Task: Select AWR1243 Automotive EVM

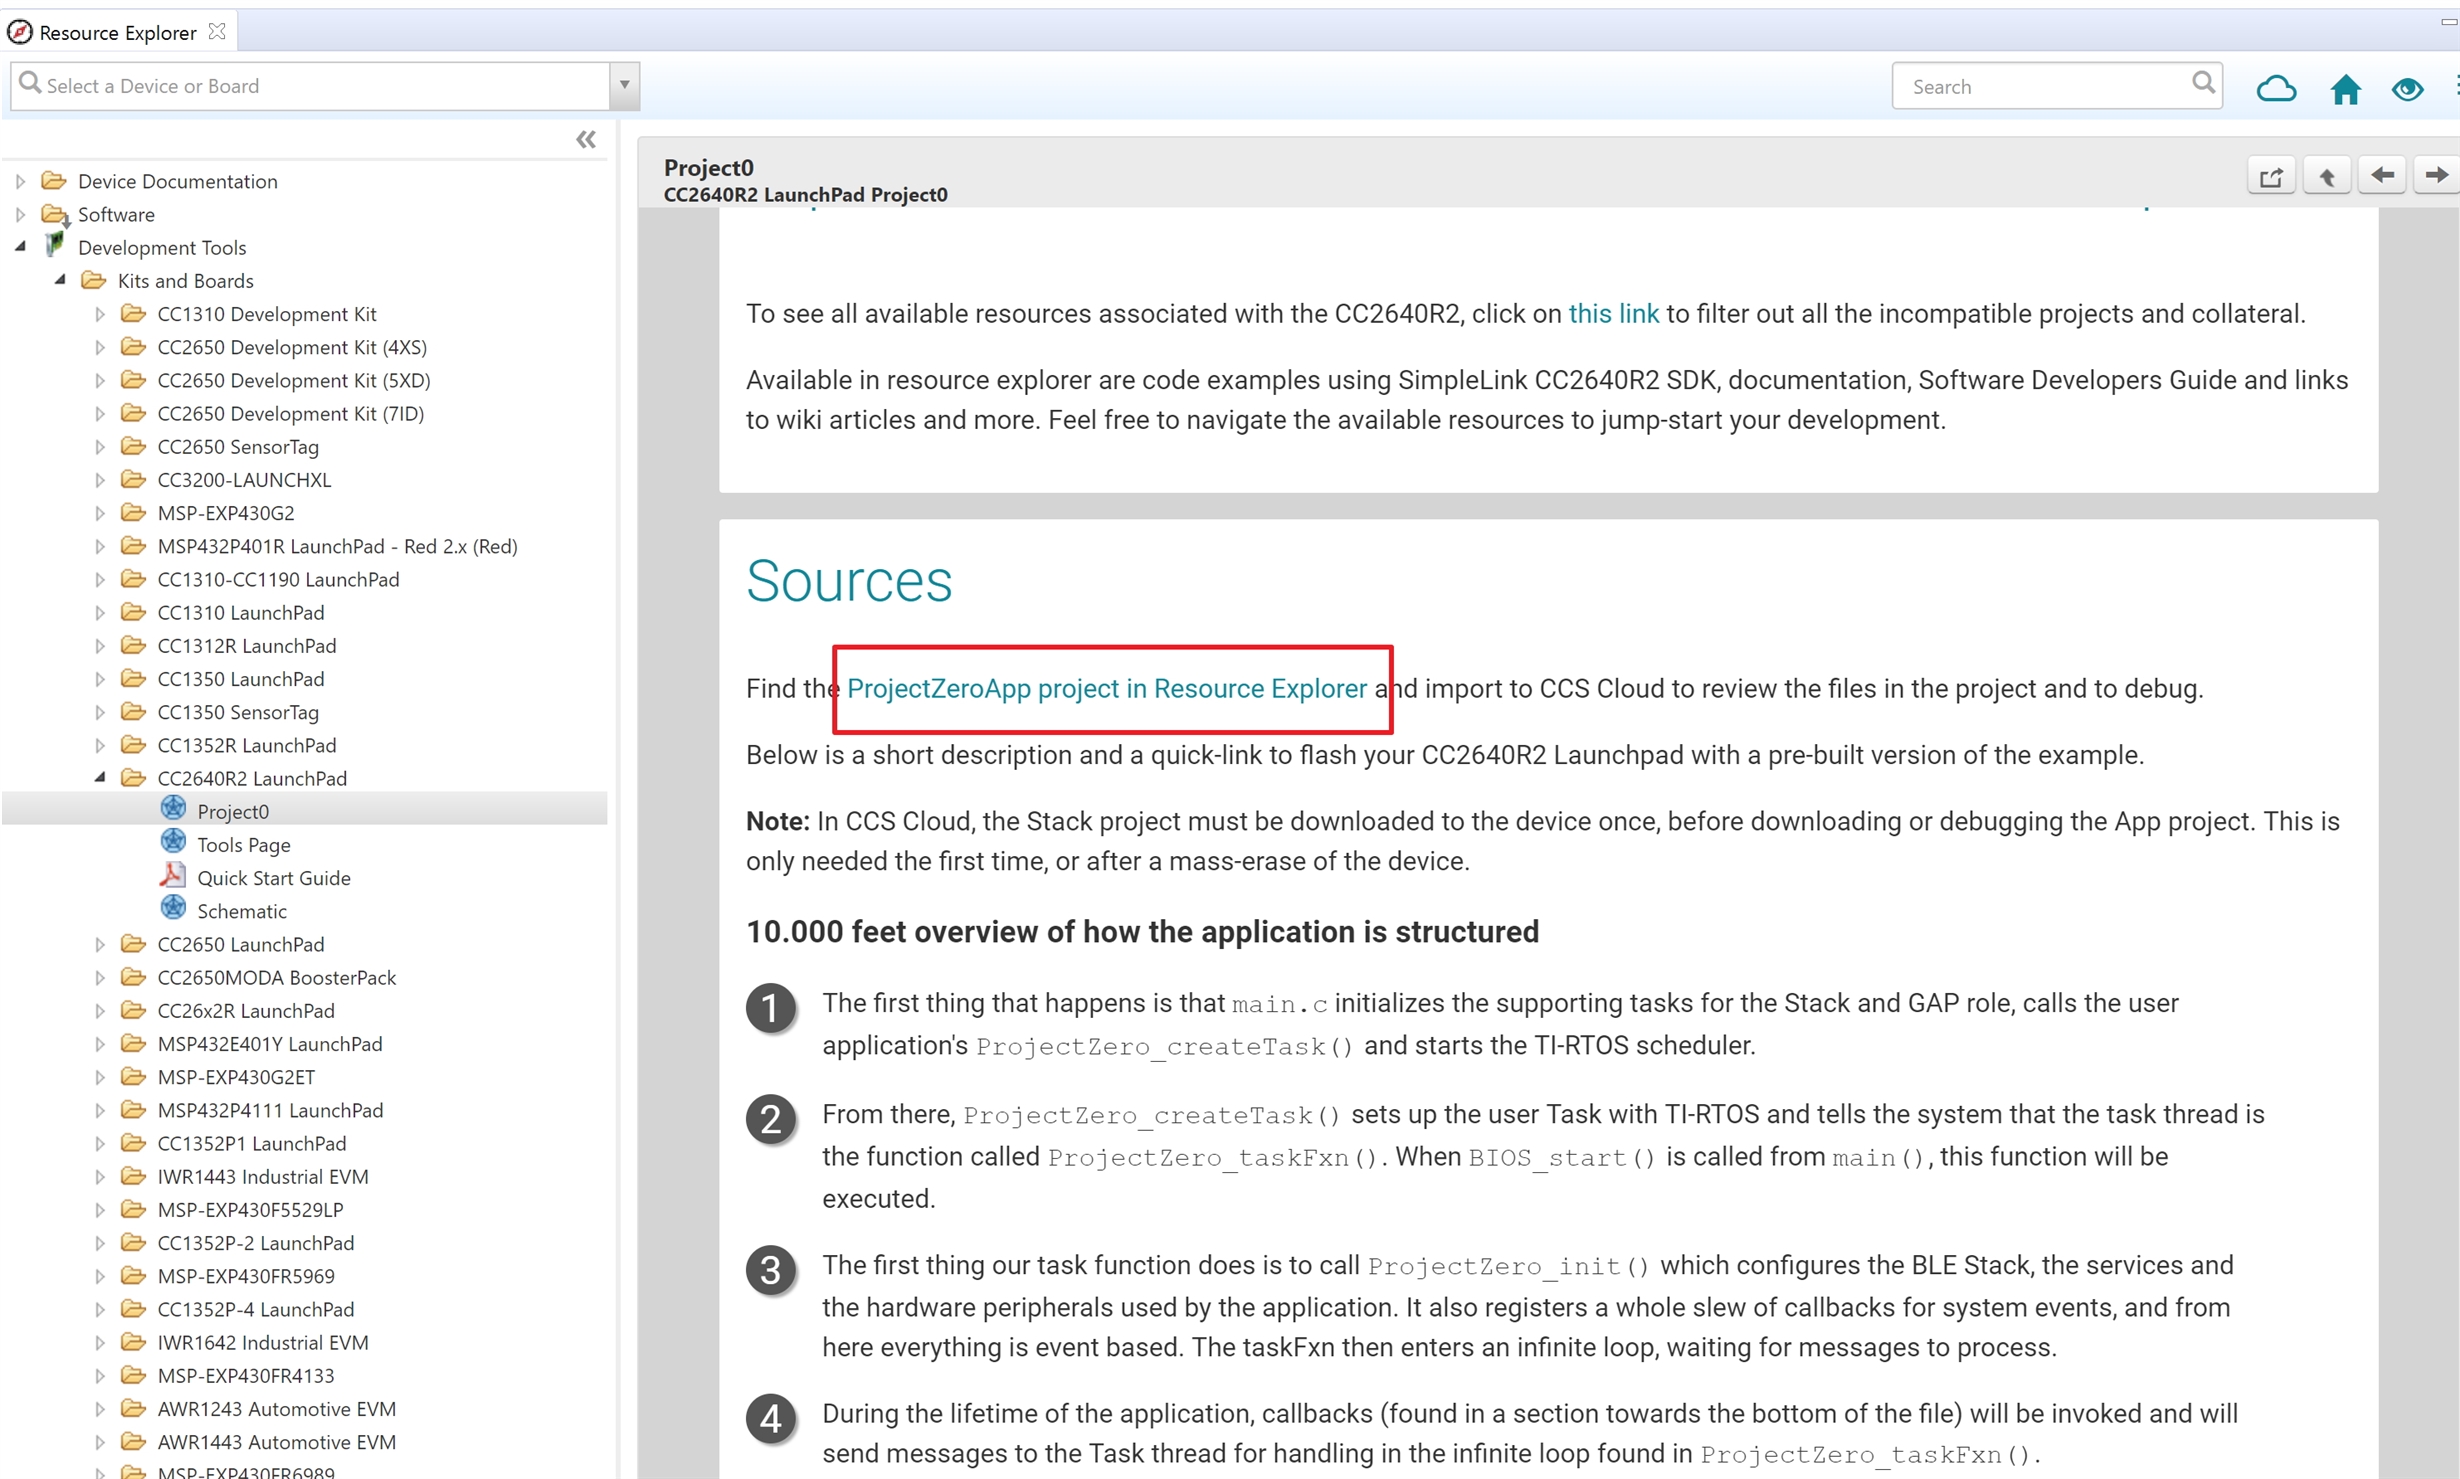Action: [x=277, y=1409]
